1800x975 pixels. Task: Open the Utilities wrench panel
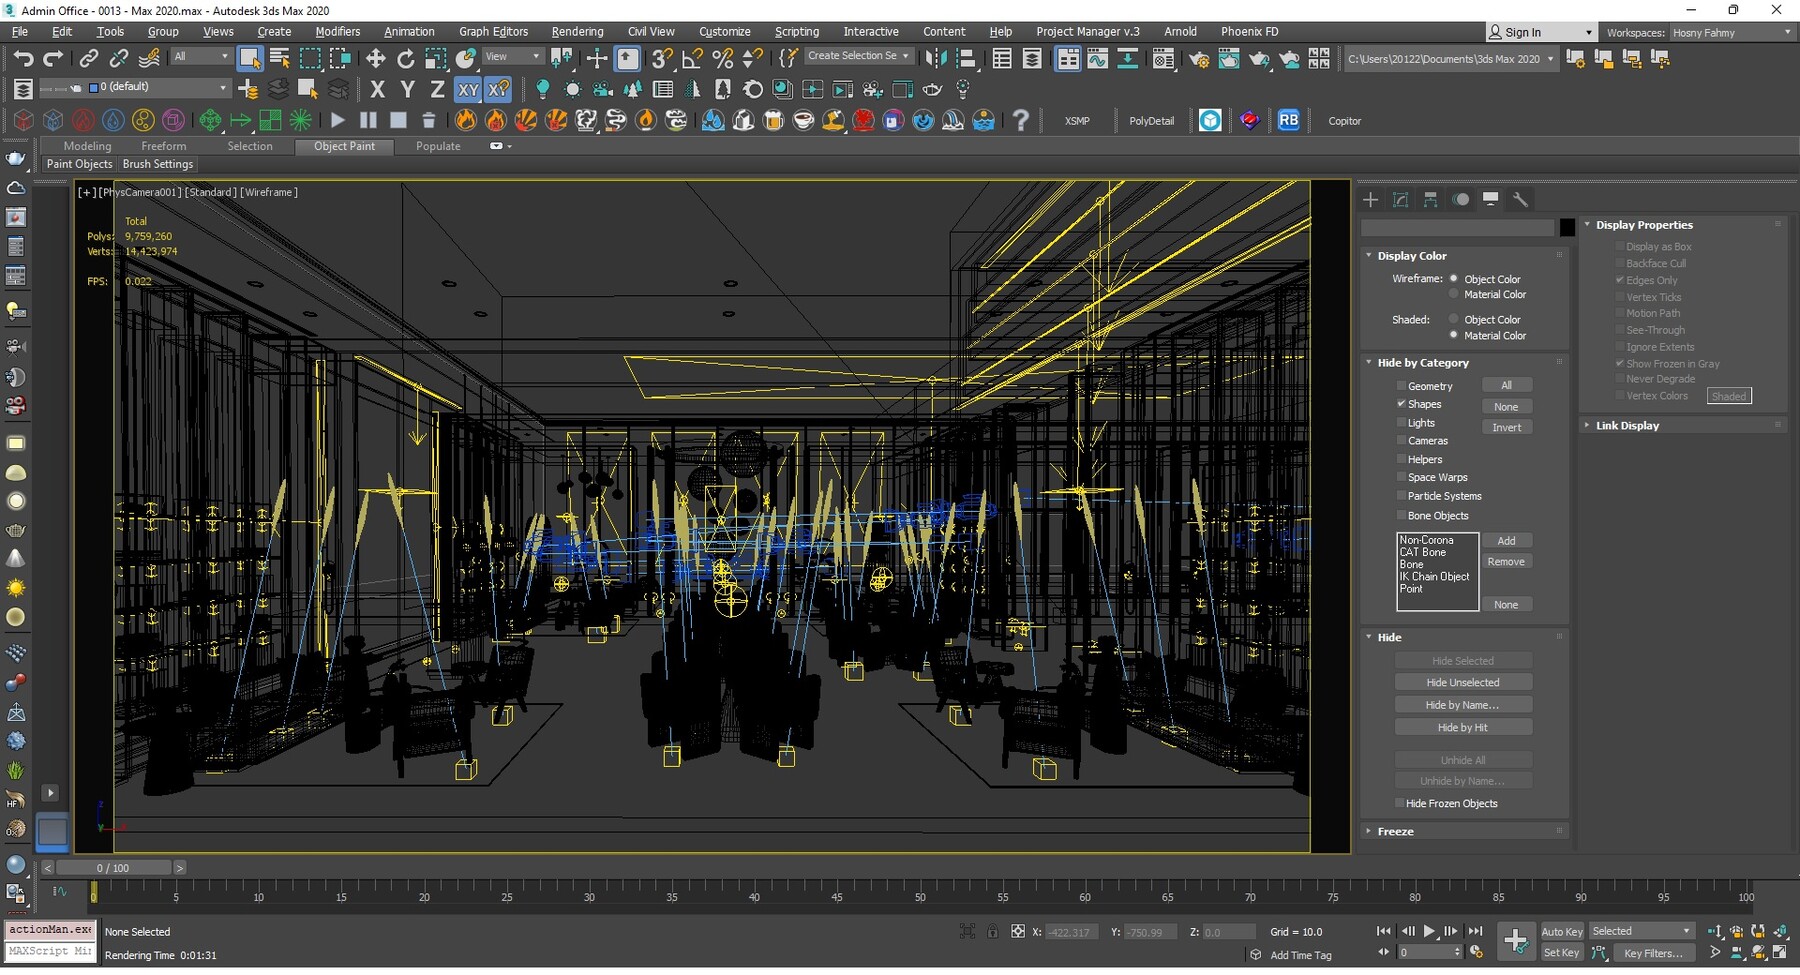click(x=1520, y=200)
